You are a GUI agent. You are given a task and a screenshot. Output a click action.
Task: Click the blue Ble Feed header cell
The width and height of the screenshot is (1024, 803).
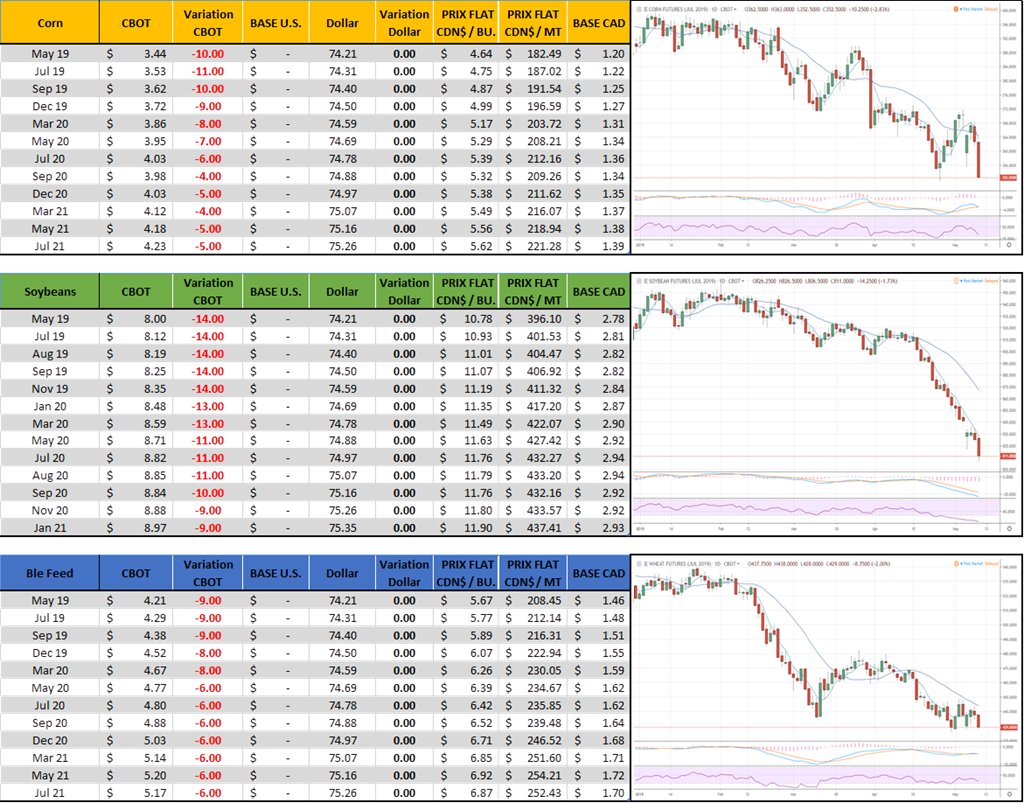pos(50,573)
